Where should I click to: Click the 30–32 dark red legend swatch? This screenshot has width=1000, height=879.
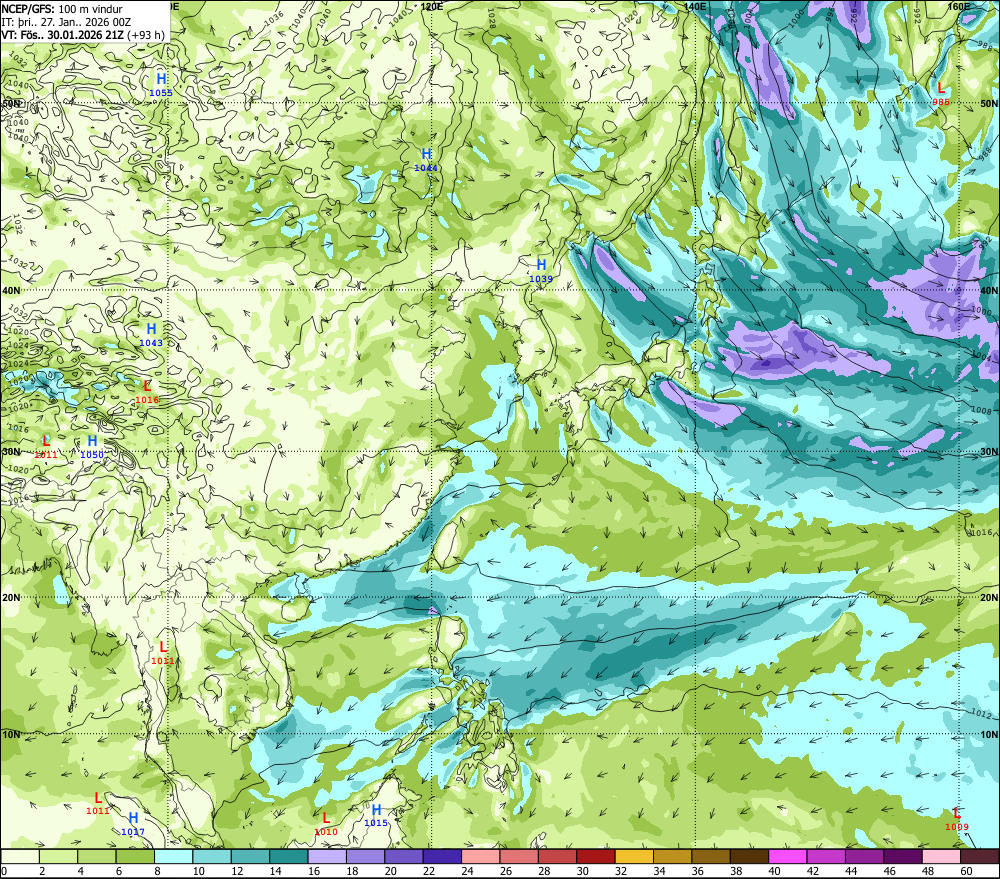point(596,856)
